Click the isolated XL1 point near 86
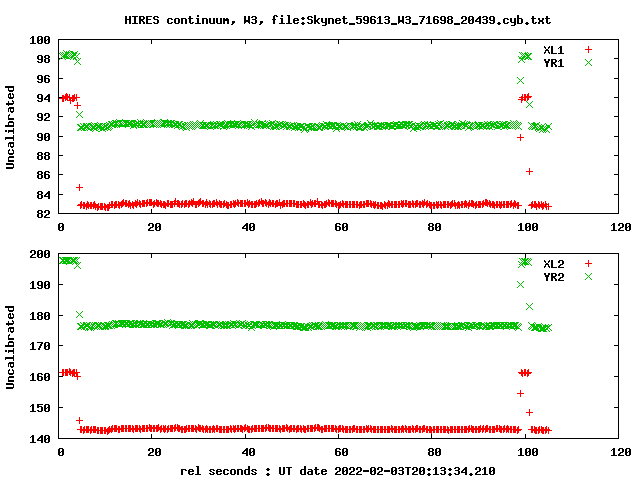The image size is (640, 480). click(529, 171)
